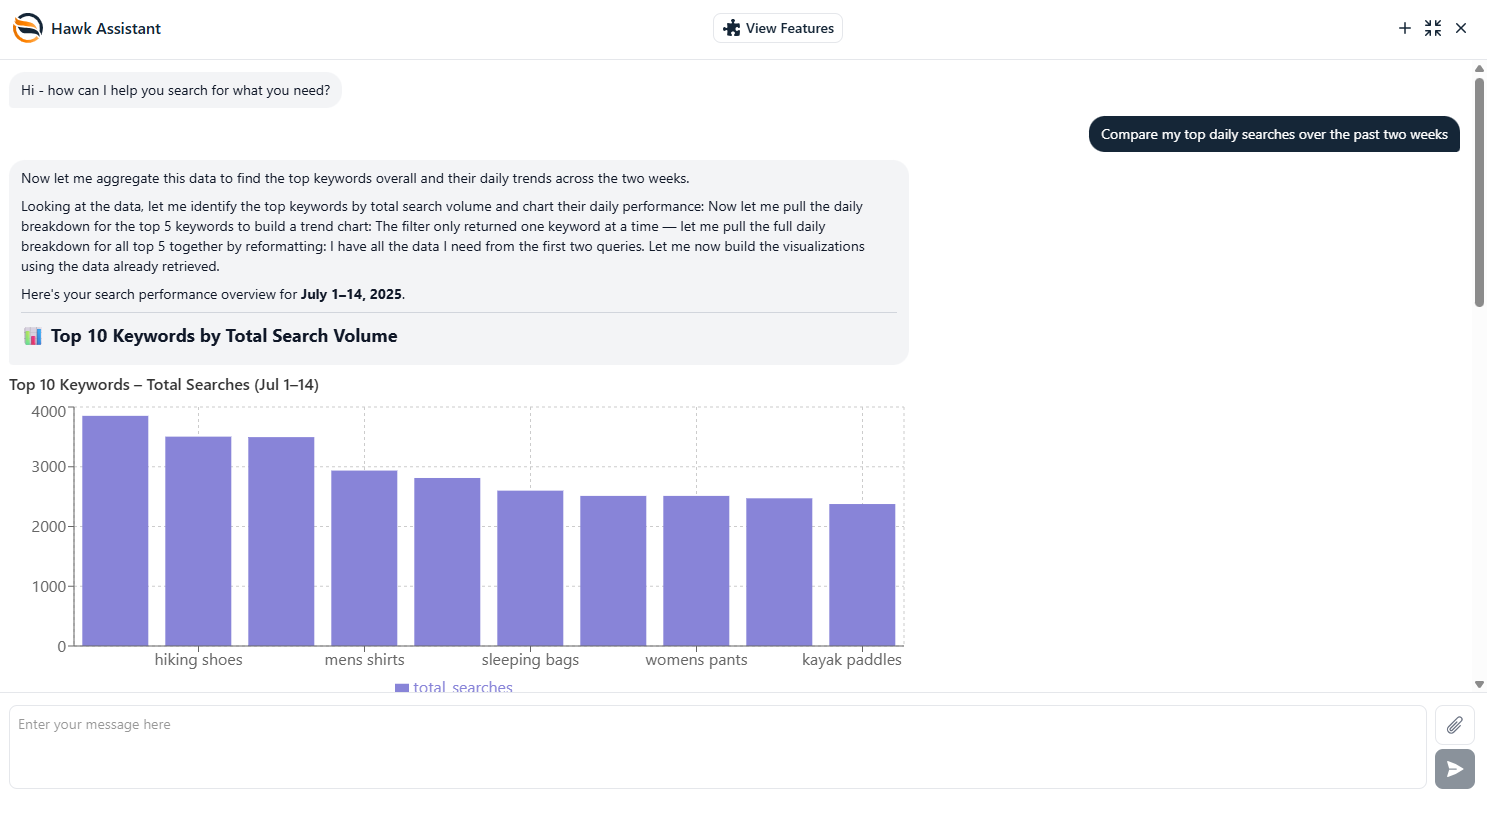Click the bar chart emoji icon in heading
1487x813 pixels.
tap(33, 336)
